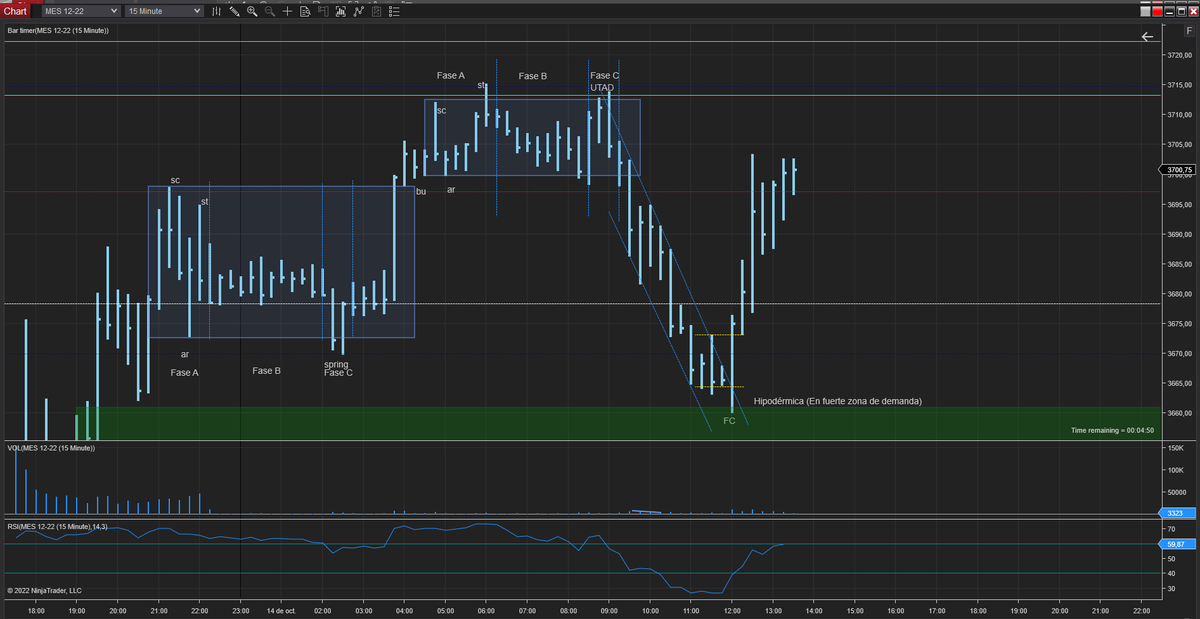The image size is (1200, 619).
Task: Activate the zoom out magnifier
Action: (270, 11)
